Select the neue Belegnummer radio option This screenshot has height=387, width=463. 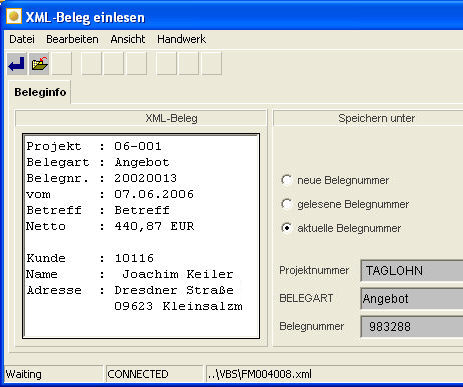point(335,180)
